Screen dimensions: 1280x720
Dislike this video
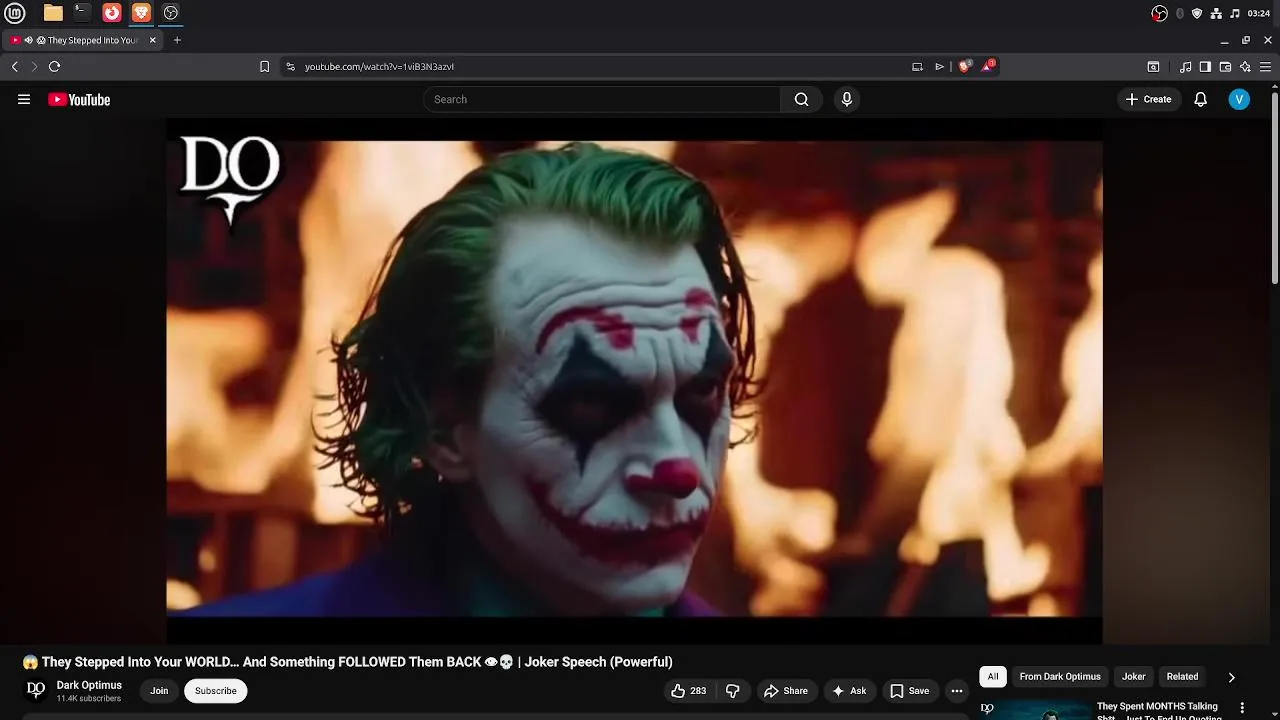point(733,691)
